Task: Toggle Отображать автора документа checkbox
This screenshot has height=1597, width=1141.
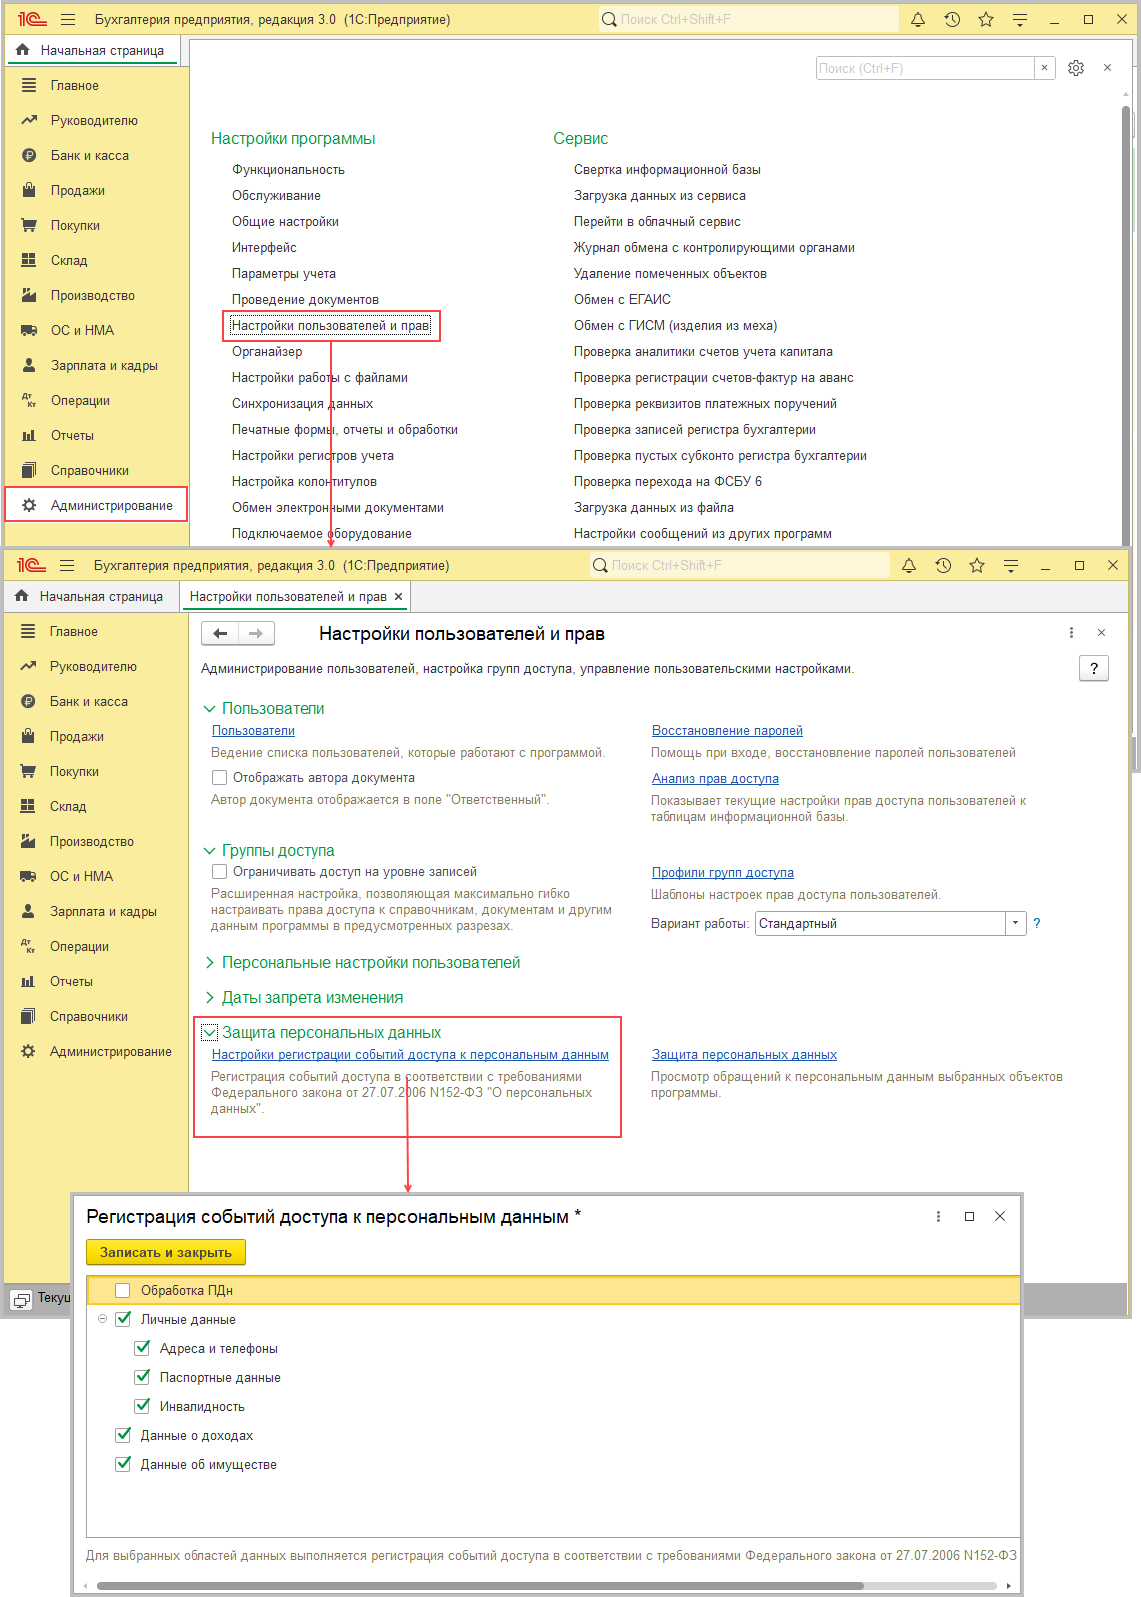Action: point(219,777)
